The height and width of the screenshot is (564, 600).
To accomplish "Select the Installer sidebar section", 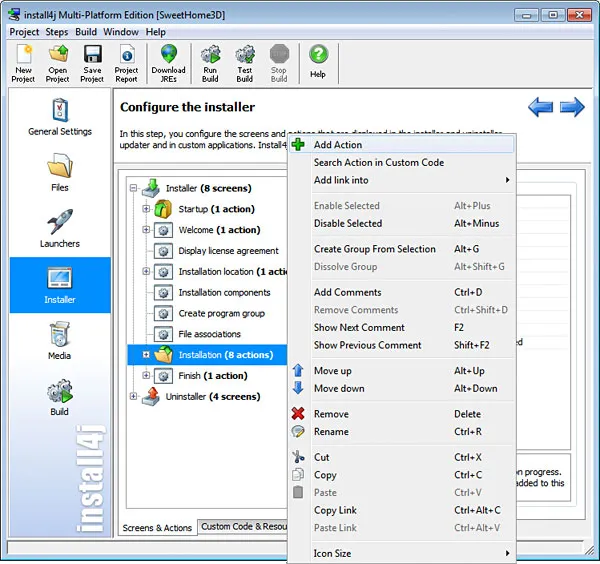I will pyautogui.click(x=60, y=285).
